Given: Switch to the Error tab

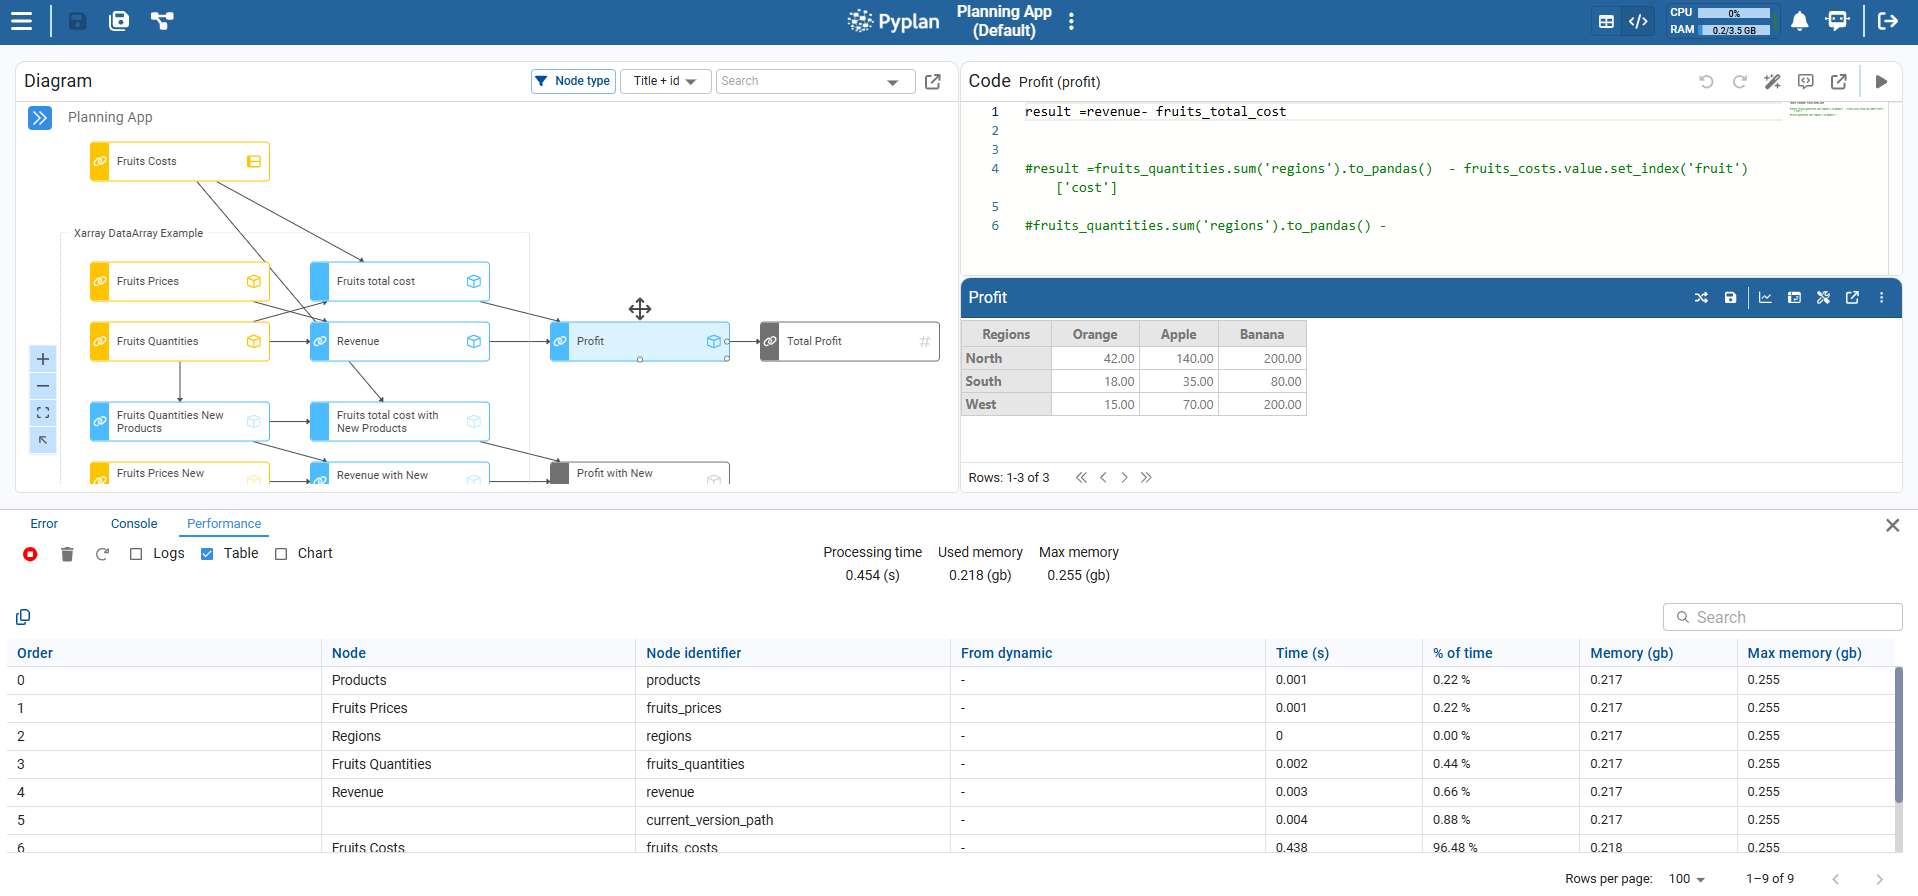Looking at the screenshot, I should pyautogui.click(x=44, y=524).
